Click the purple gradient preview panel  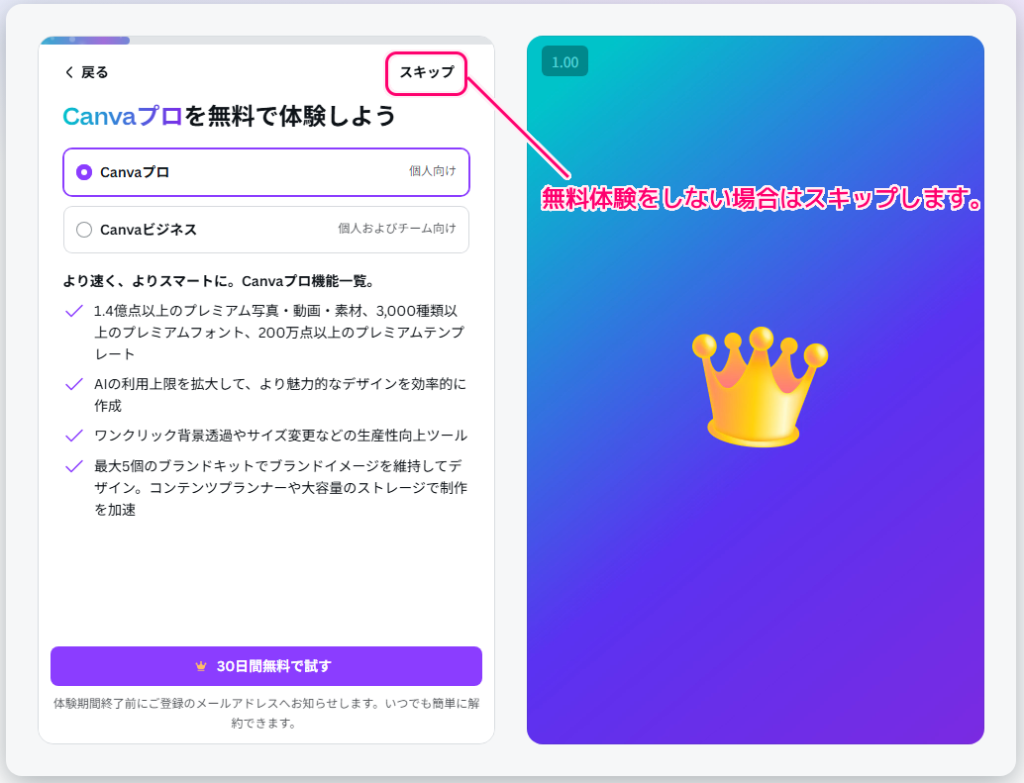pos(756,580)
